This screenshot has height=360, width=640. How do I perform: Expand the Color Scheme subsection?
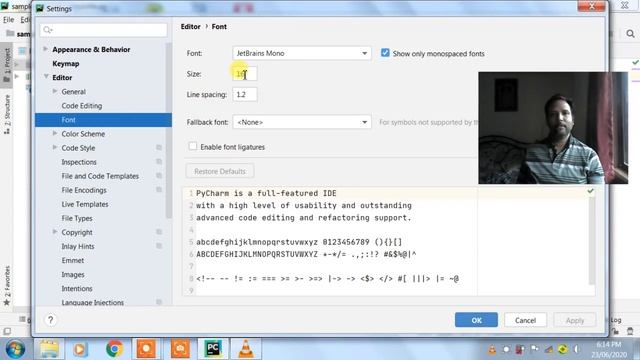click(55, 133)
